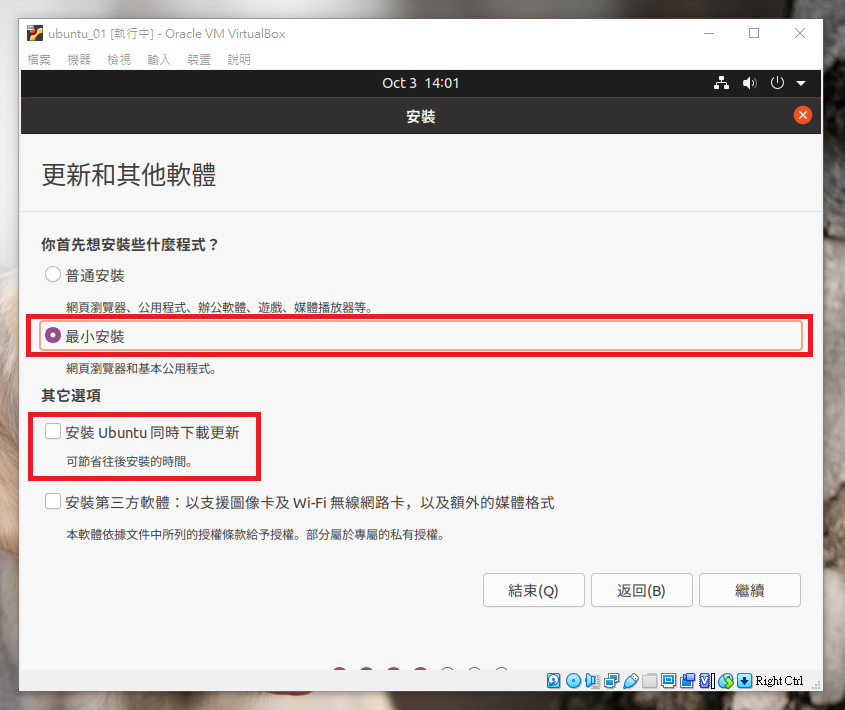Select the 普通安裝 radio button
845x710 pixels.
52,274
